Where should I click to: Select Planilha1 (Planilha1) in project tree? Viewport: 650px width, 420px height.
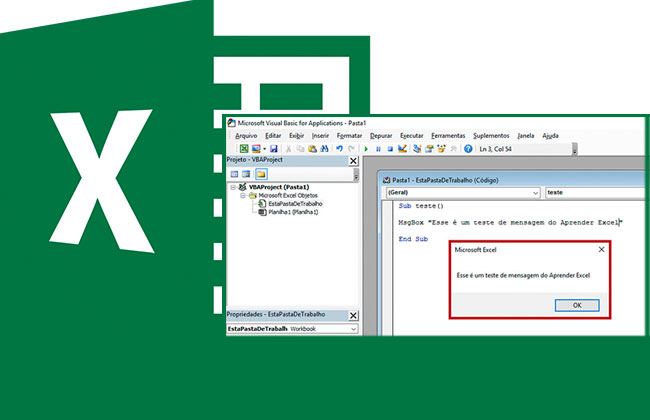point(293,212)
